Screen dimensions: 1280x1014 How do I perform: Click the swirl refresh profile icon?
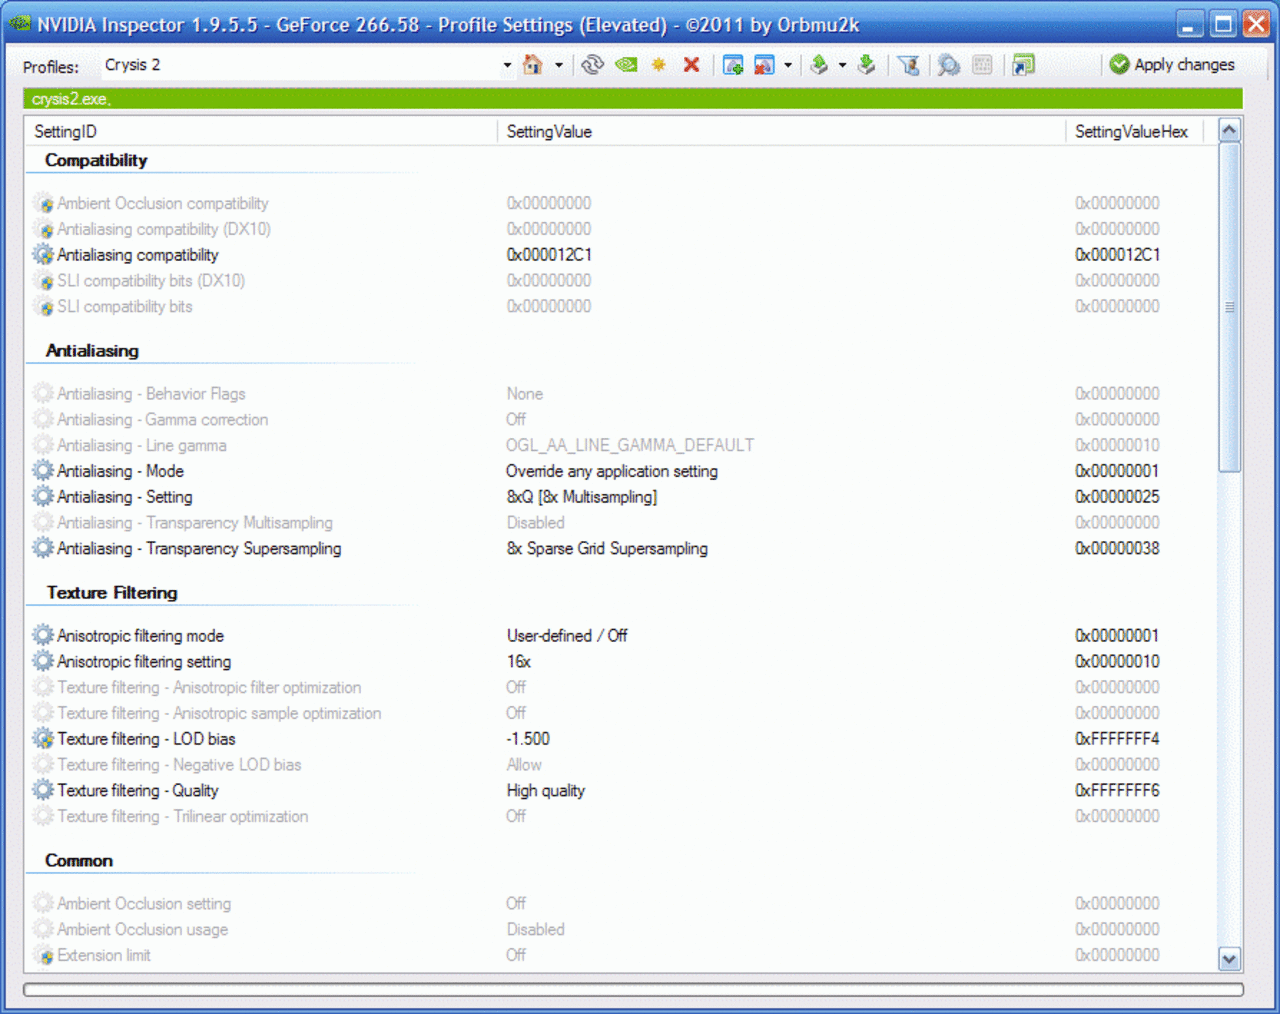pyautogui.click(x=593, y=65)
